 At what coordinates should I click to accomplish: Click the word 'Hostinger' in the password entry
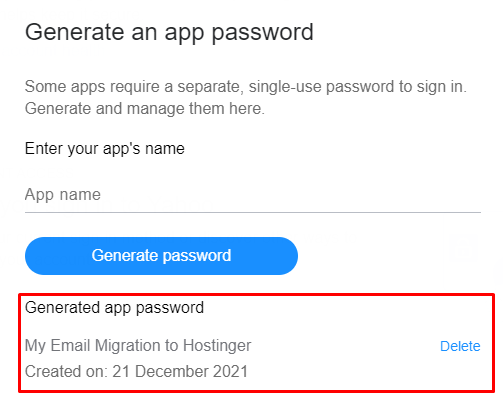(217, 346)
